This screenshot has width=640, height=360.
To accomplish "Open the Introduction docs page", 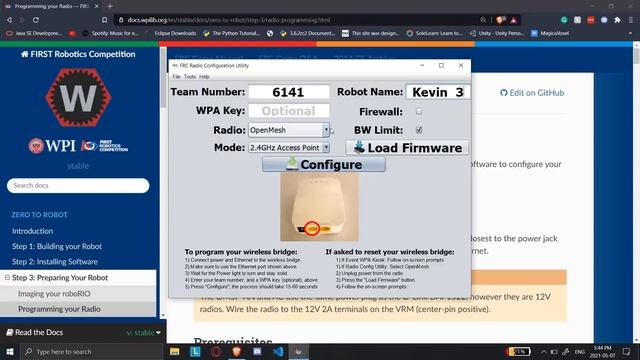I will pyautogui.click(x=33, y=231).
